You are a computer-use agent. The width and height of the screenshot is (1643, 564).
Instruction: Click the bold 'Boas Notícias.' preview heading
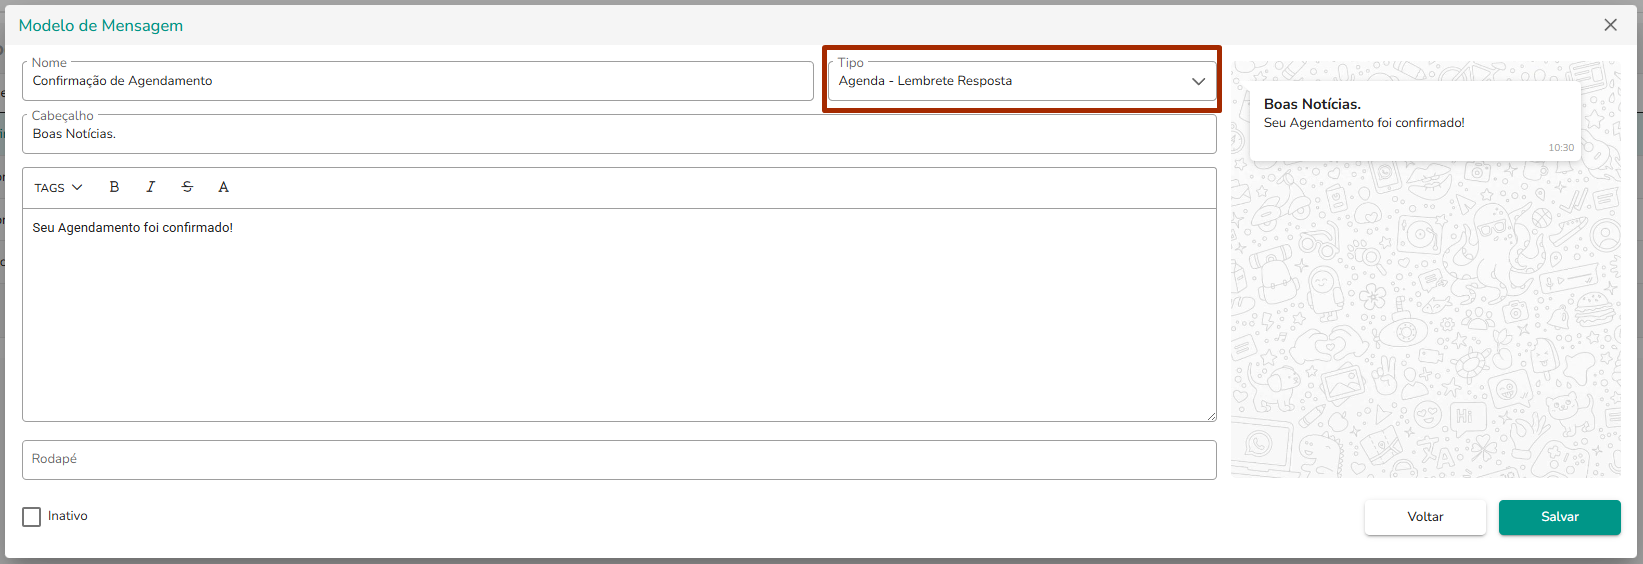coord(1312,104)
